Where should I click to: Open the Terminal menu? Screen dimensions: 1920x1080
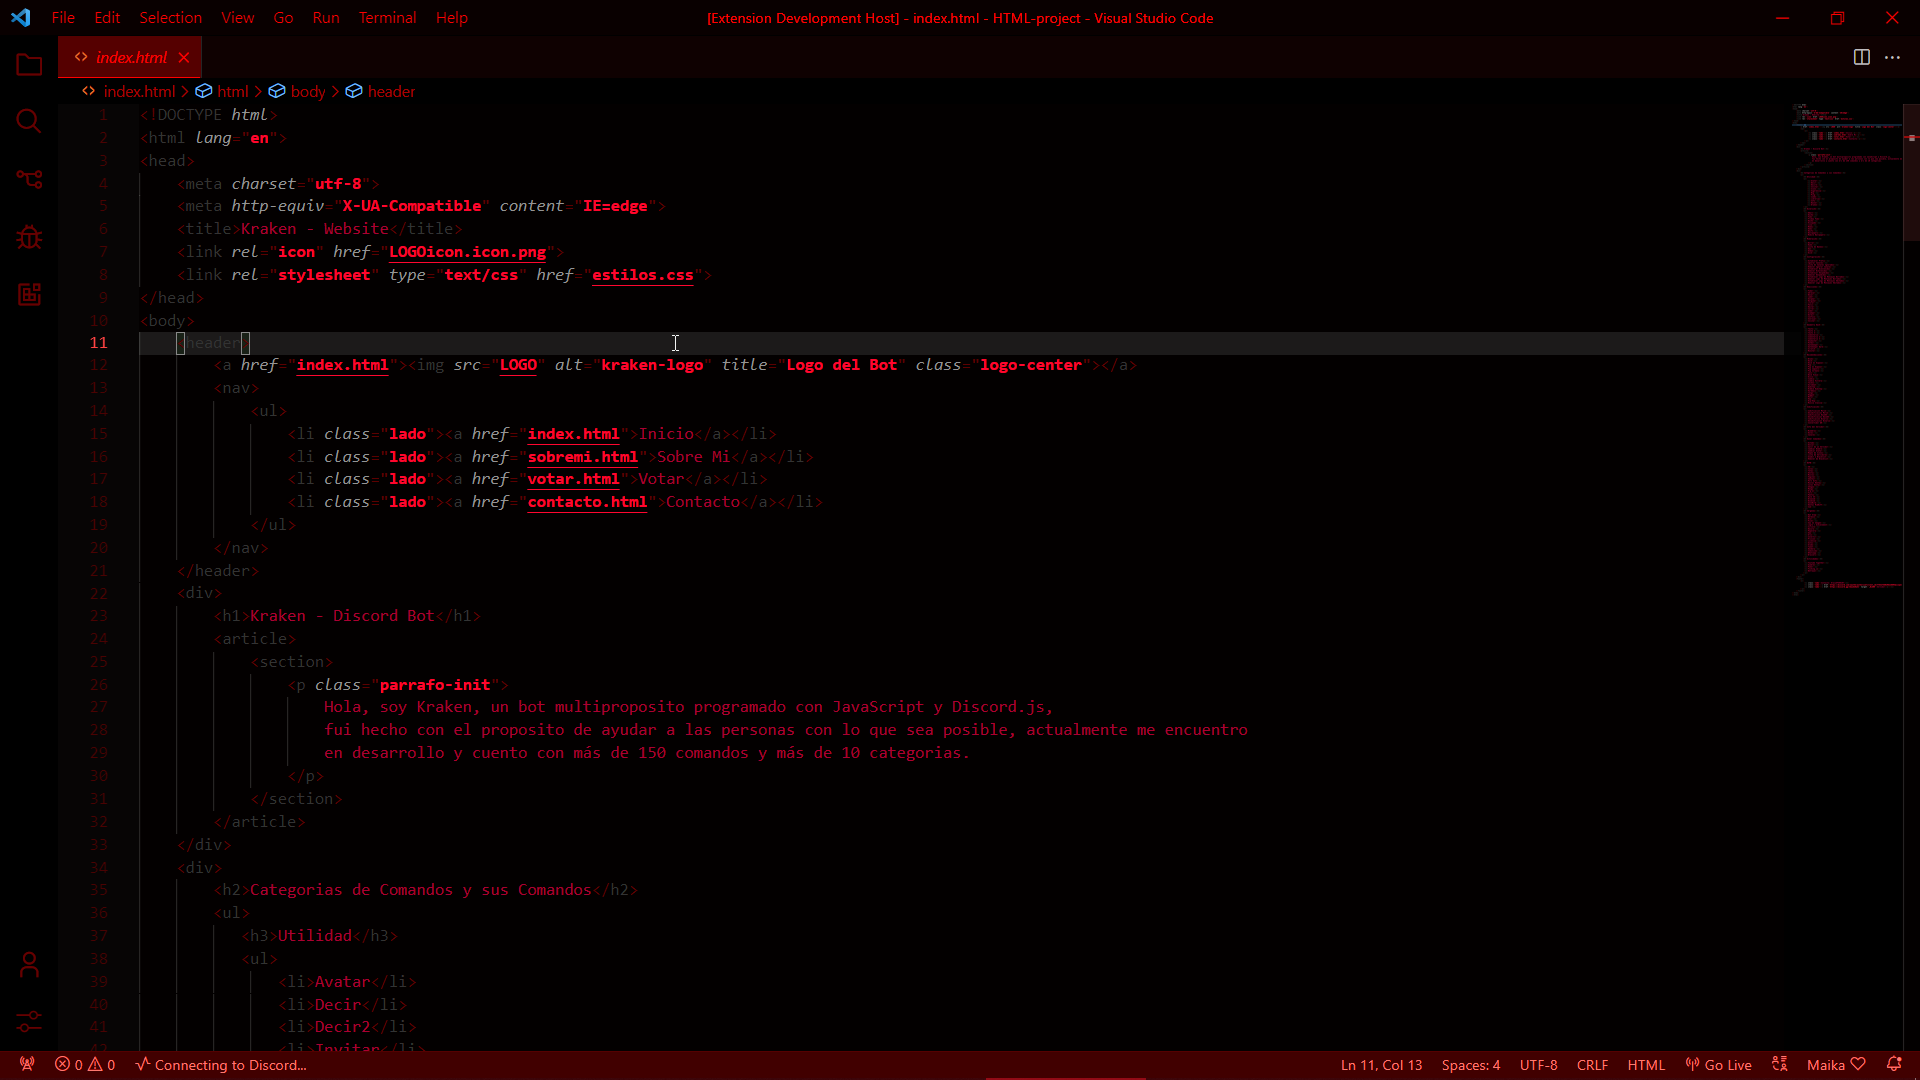tap(387, 18)
